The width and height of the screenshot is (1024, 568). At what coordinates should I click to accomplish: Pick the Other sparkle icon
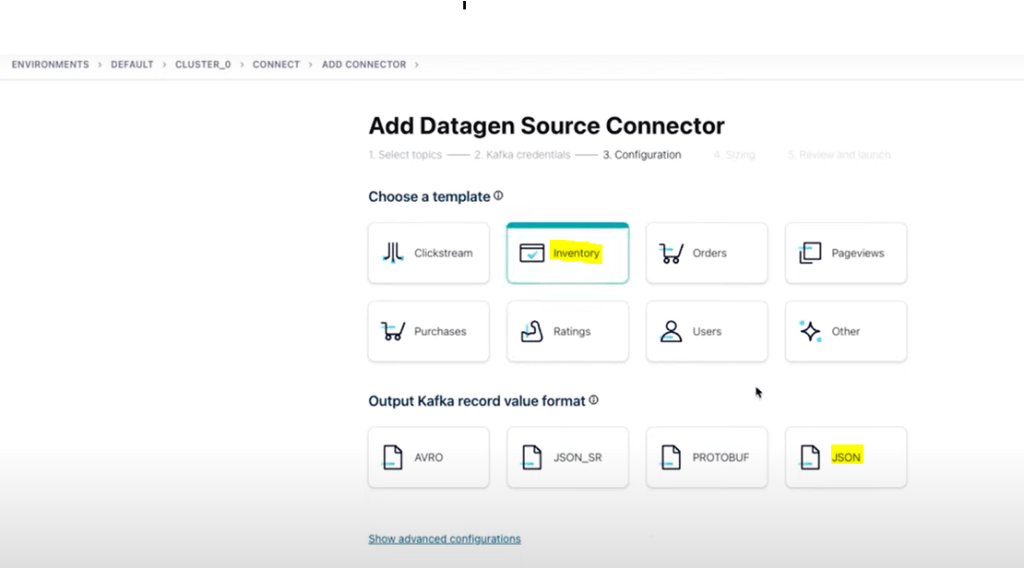tap(810, 331)
